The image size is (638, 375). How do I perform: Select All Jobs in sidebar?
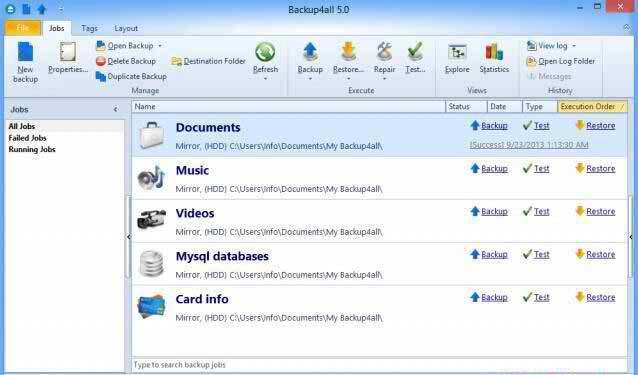coord(22,126)
